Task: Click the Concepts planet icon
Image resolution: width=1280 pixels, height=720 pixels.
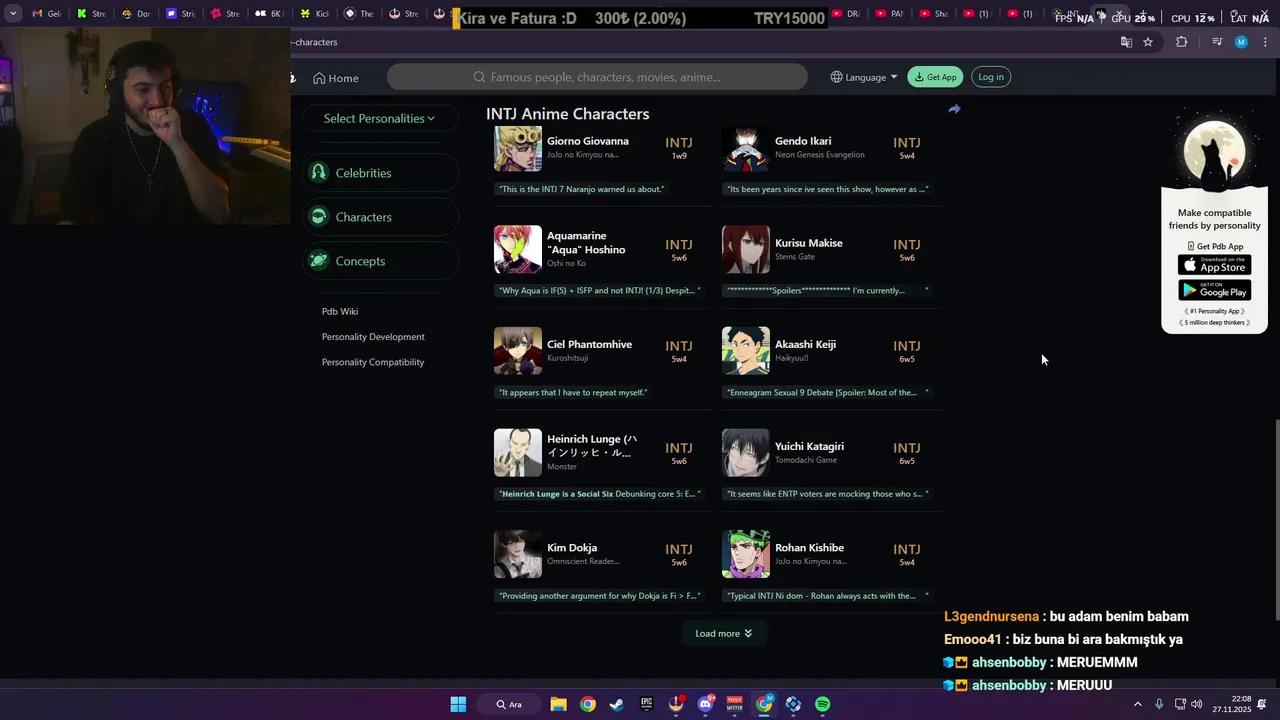Action: click(x=319, y=261)
